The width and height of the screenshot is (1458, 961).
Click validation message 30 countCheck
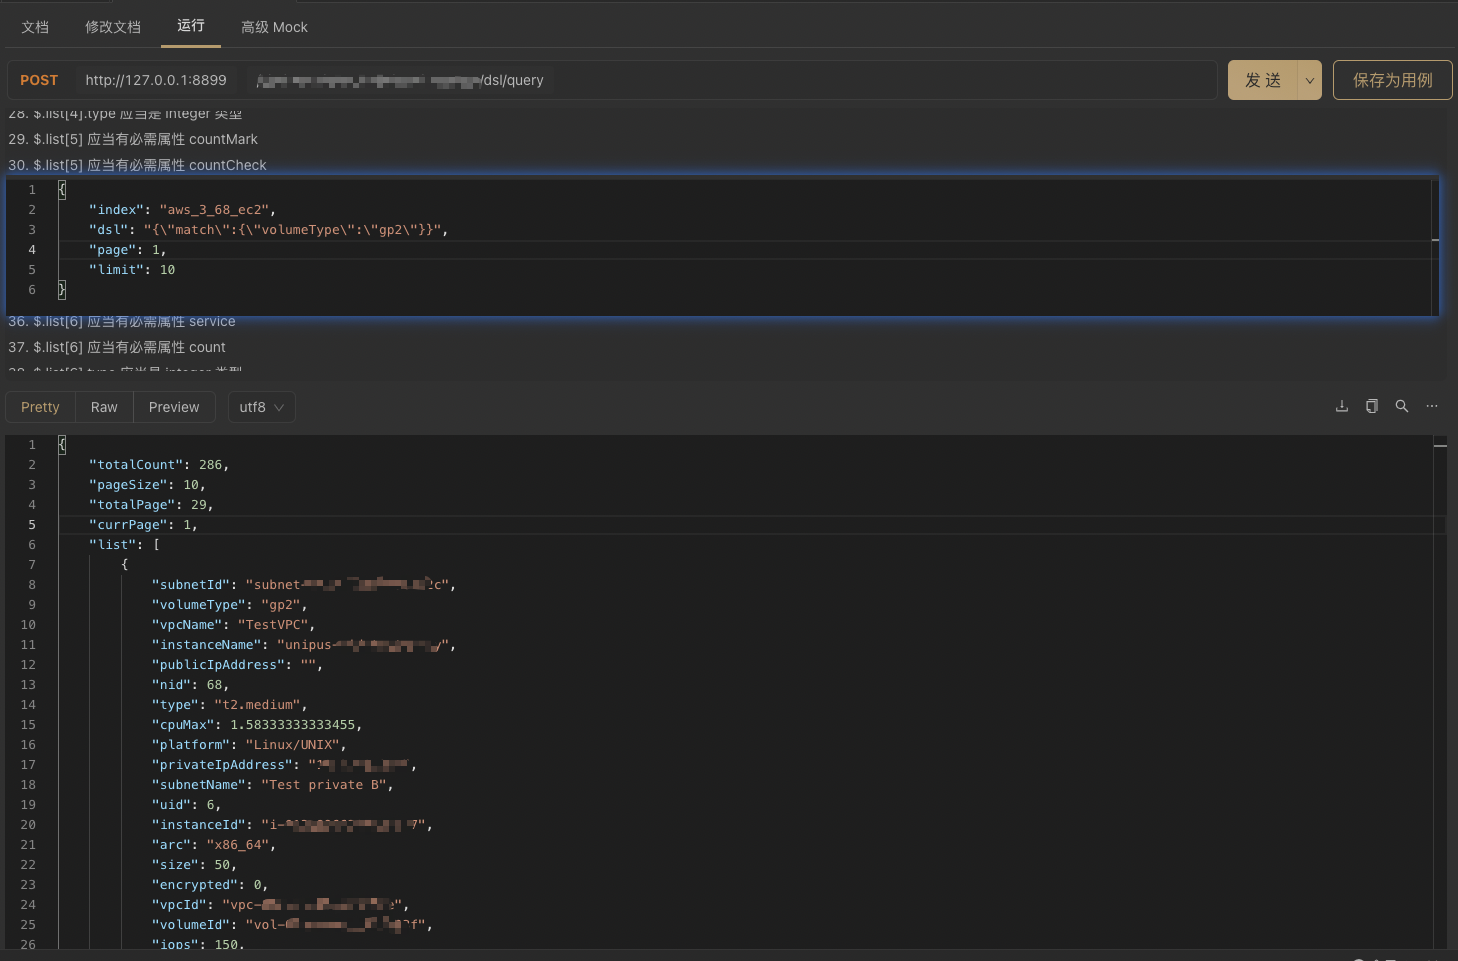pos(137,165)
